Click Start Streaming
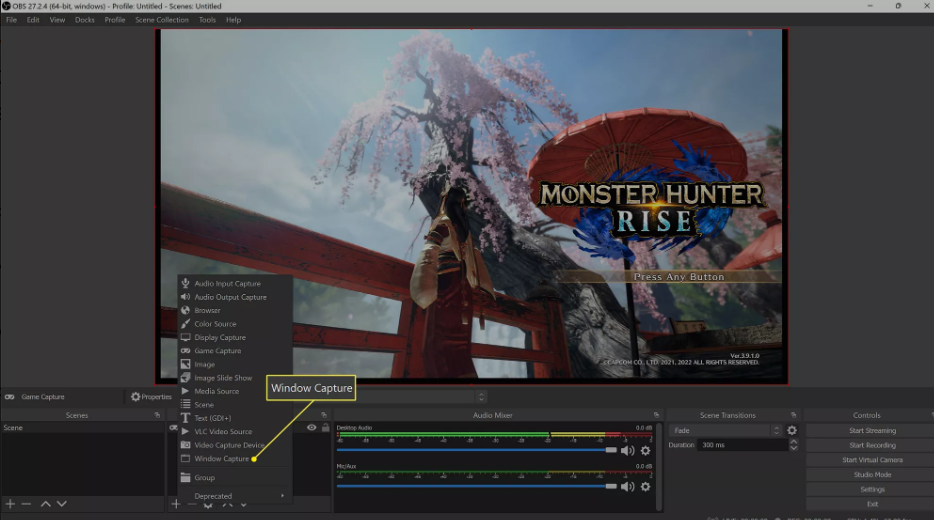The image size is (934, 520). 872,431
